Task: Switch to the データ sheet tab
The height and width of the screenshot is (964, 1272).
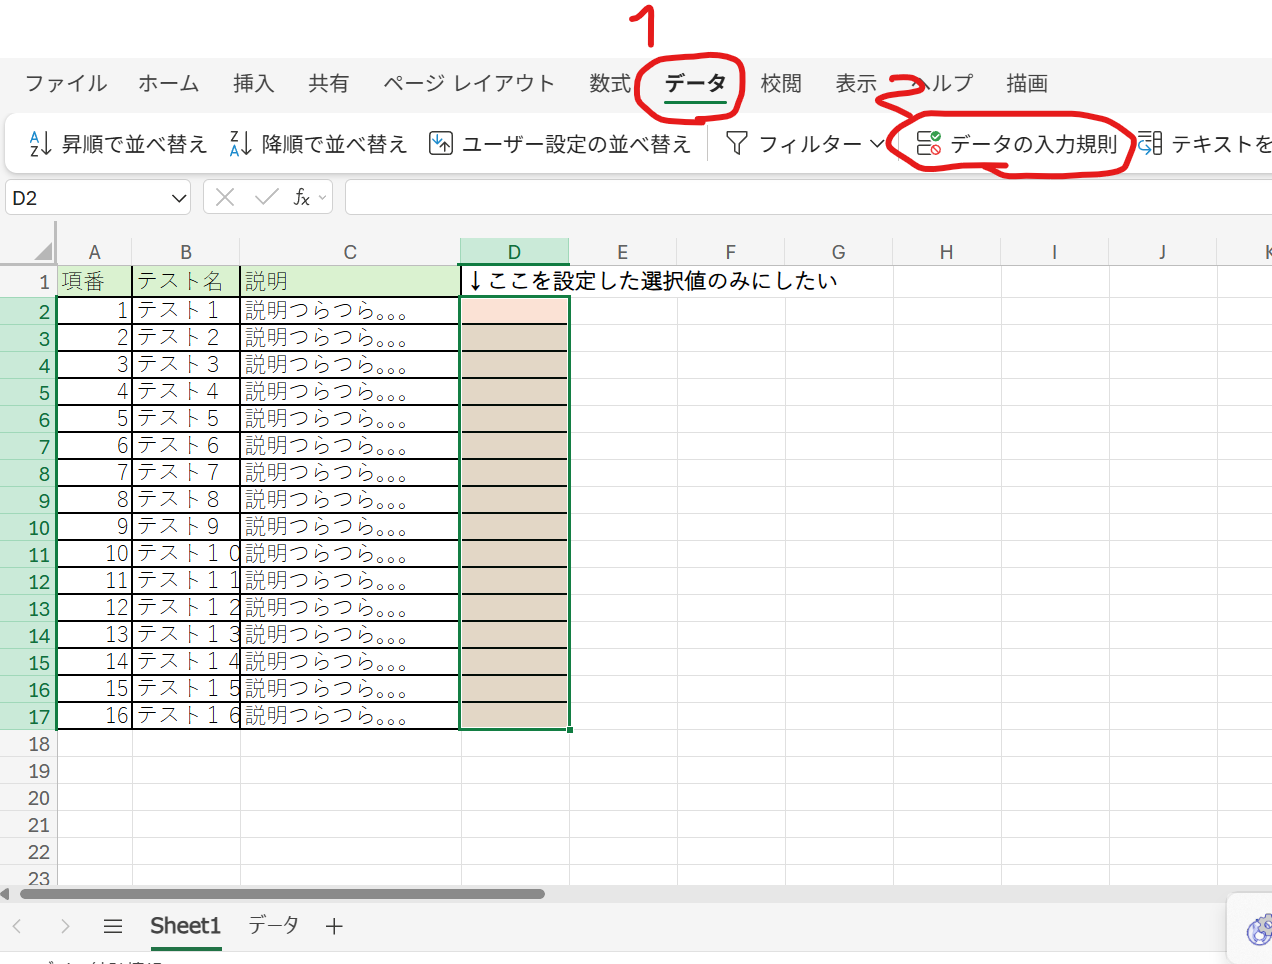Action: (273, 926)
